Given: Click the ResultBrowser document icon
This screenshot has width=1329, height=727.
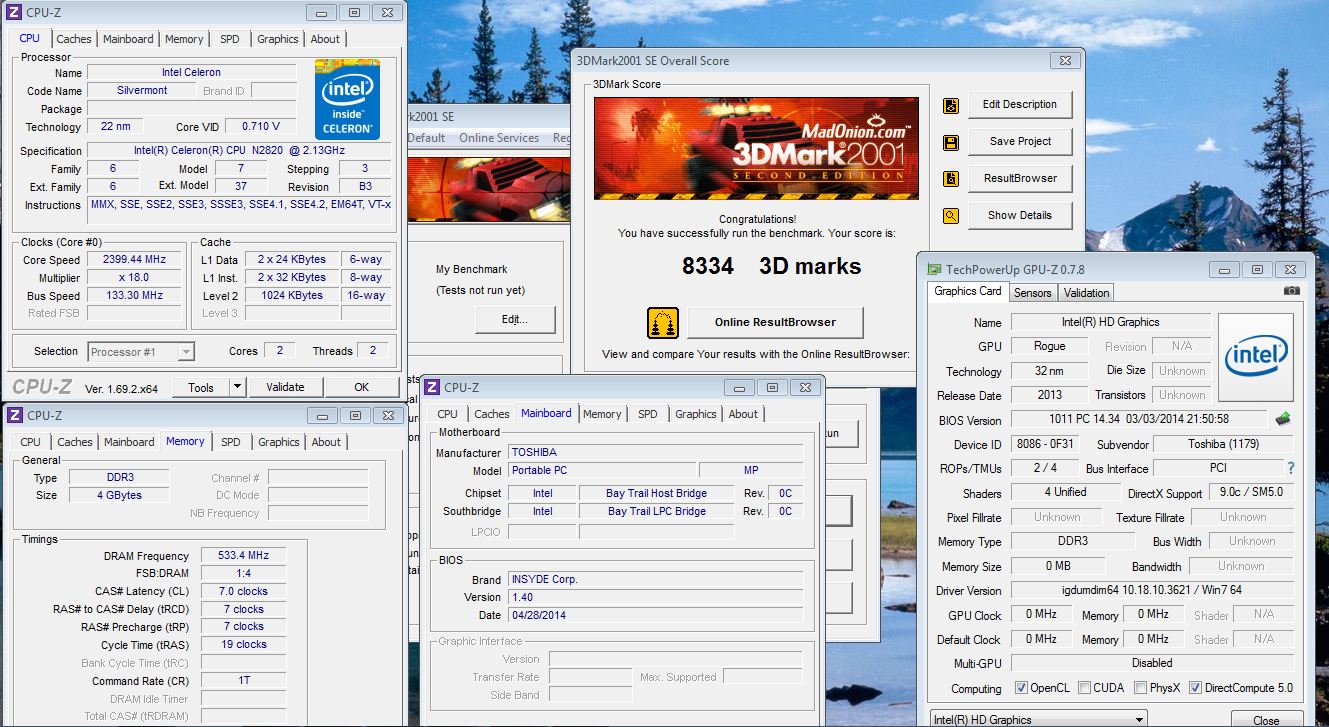Looking at the screenshot, I should click(951, 179).
